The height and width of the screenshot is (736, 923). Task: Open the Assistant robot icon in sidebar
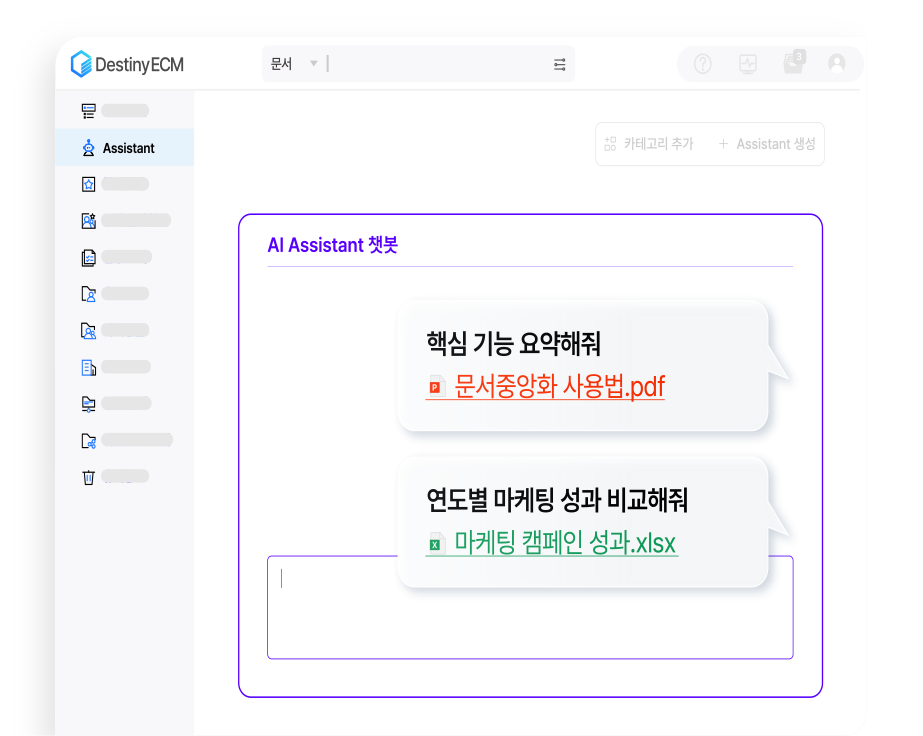click(x=88, y=146)
